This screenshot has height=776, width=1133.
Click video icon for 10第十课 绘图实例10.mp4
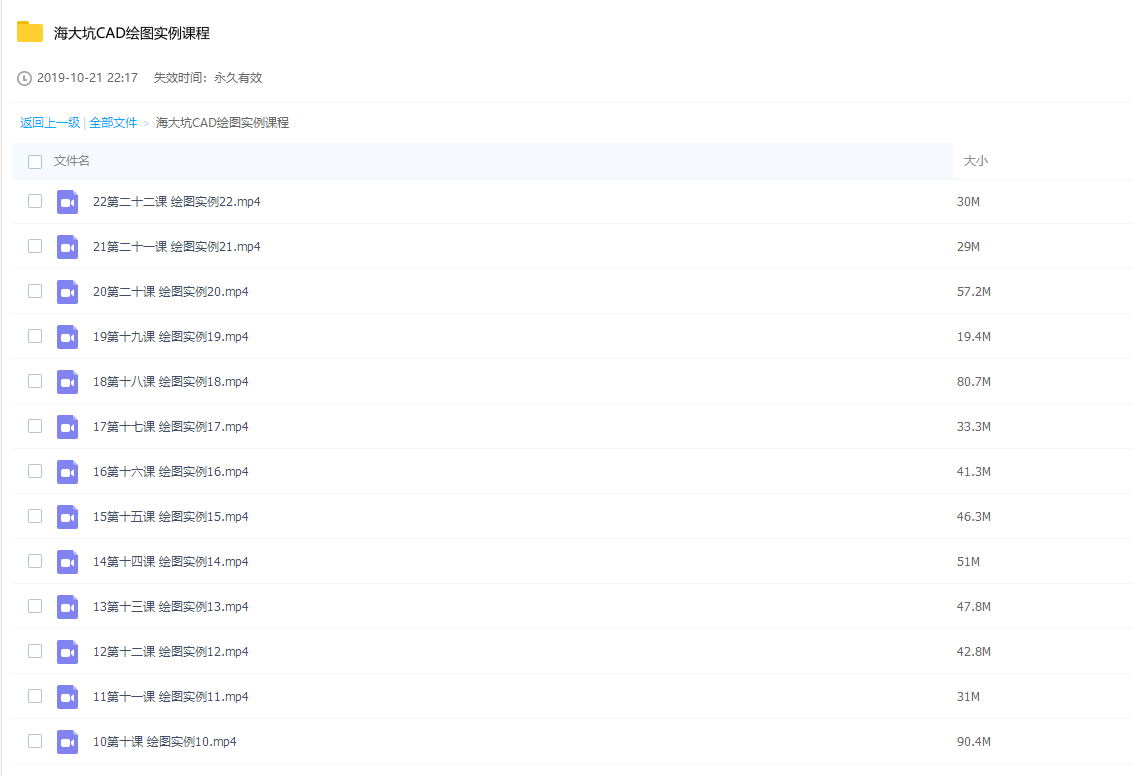(x=67, y=741)
